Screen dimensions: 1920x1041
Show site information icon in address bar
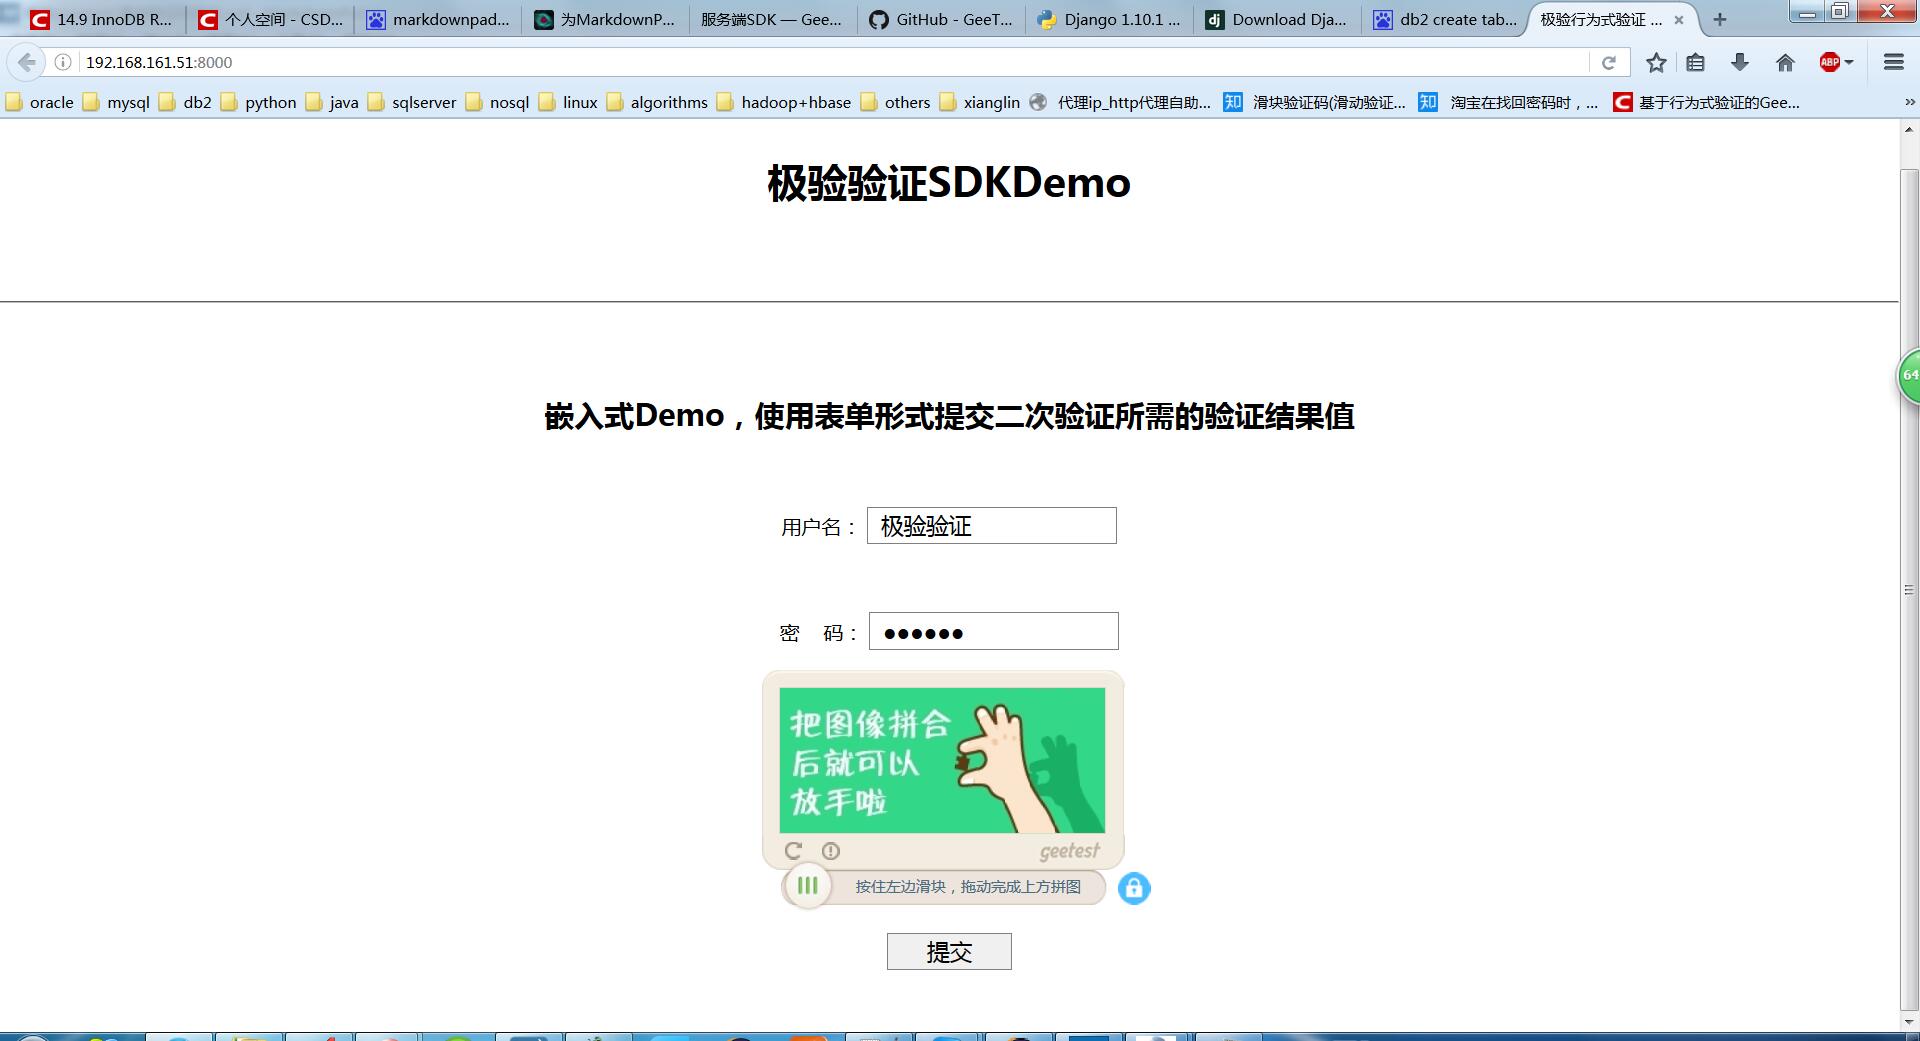coord(62,62)
